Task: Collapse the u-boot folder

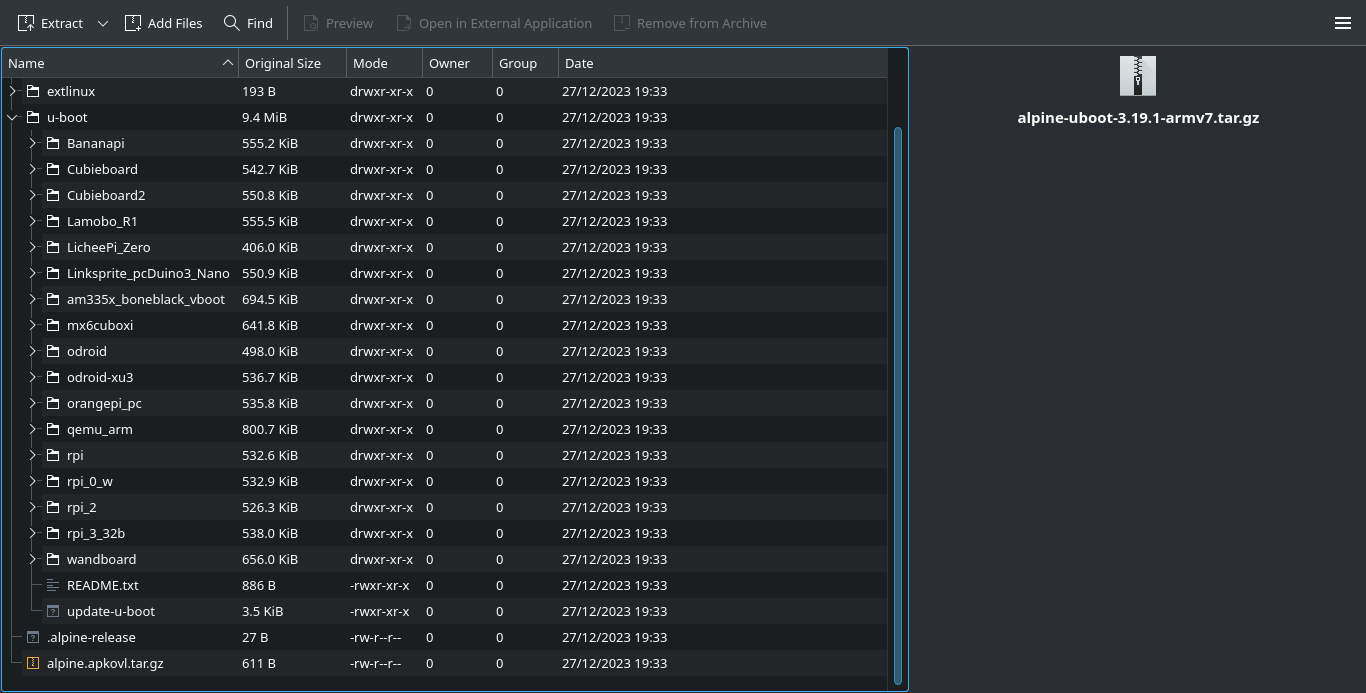Action: pos(12,117)
